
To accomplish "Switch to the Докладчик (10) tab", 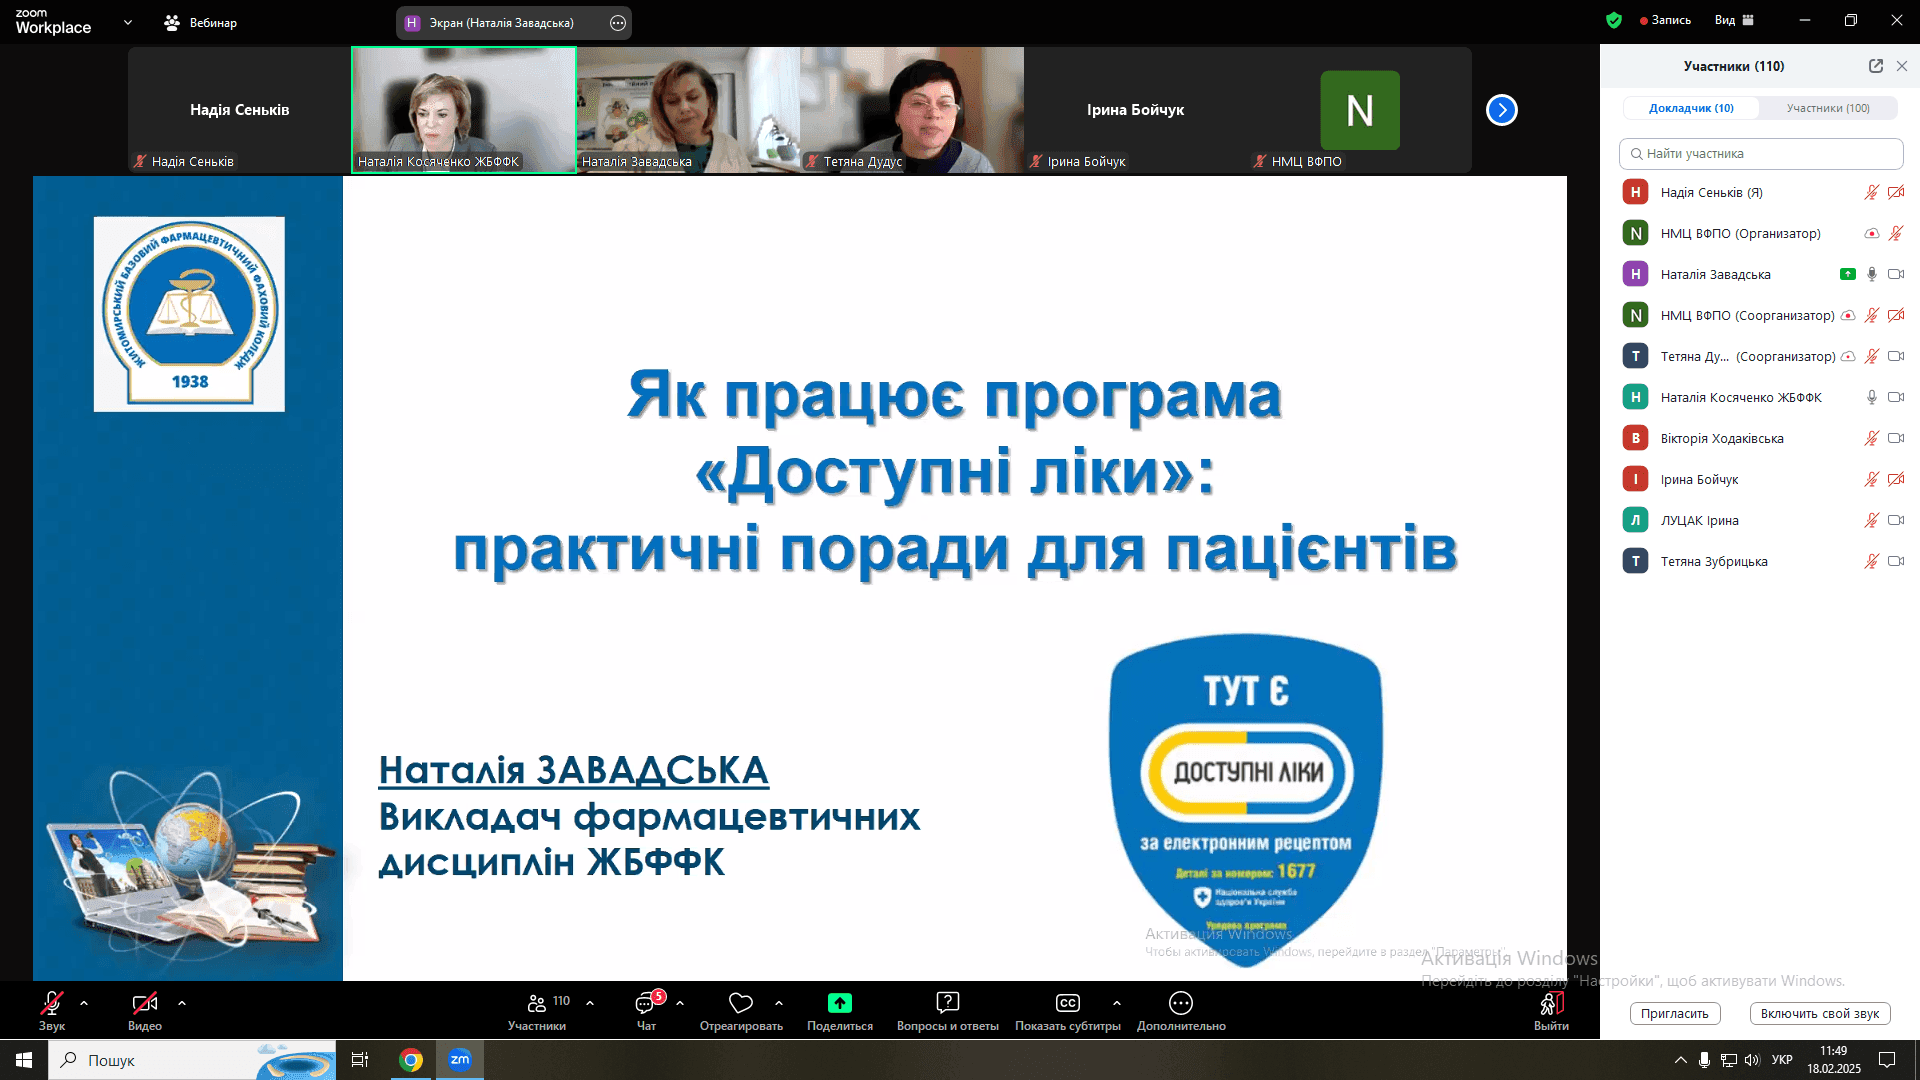I will click(1691, 108).
